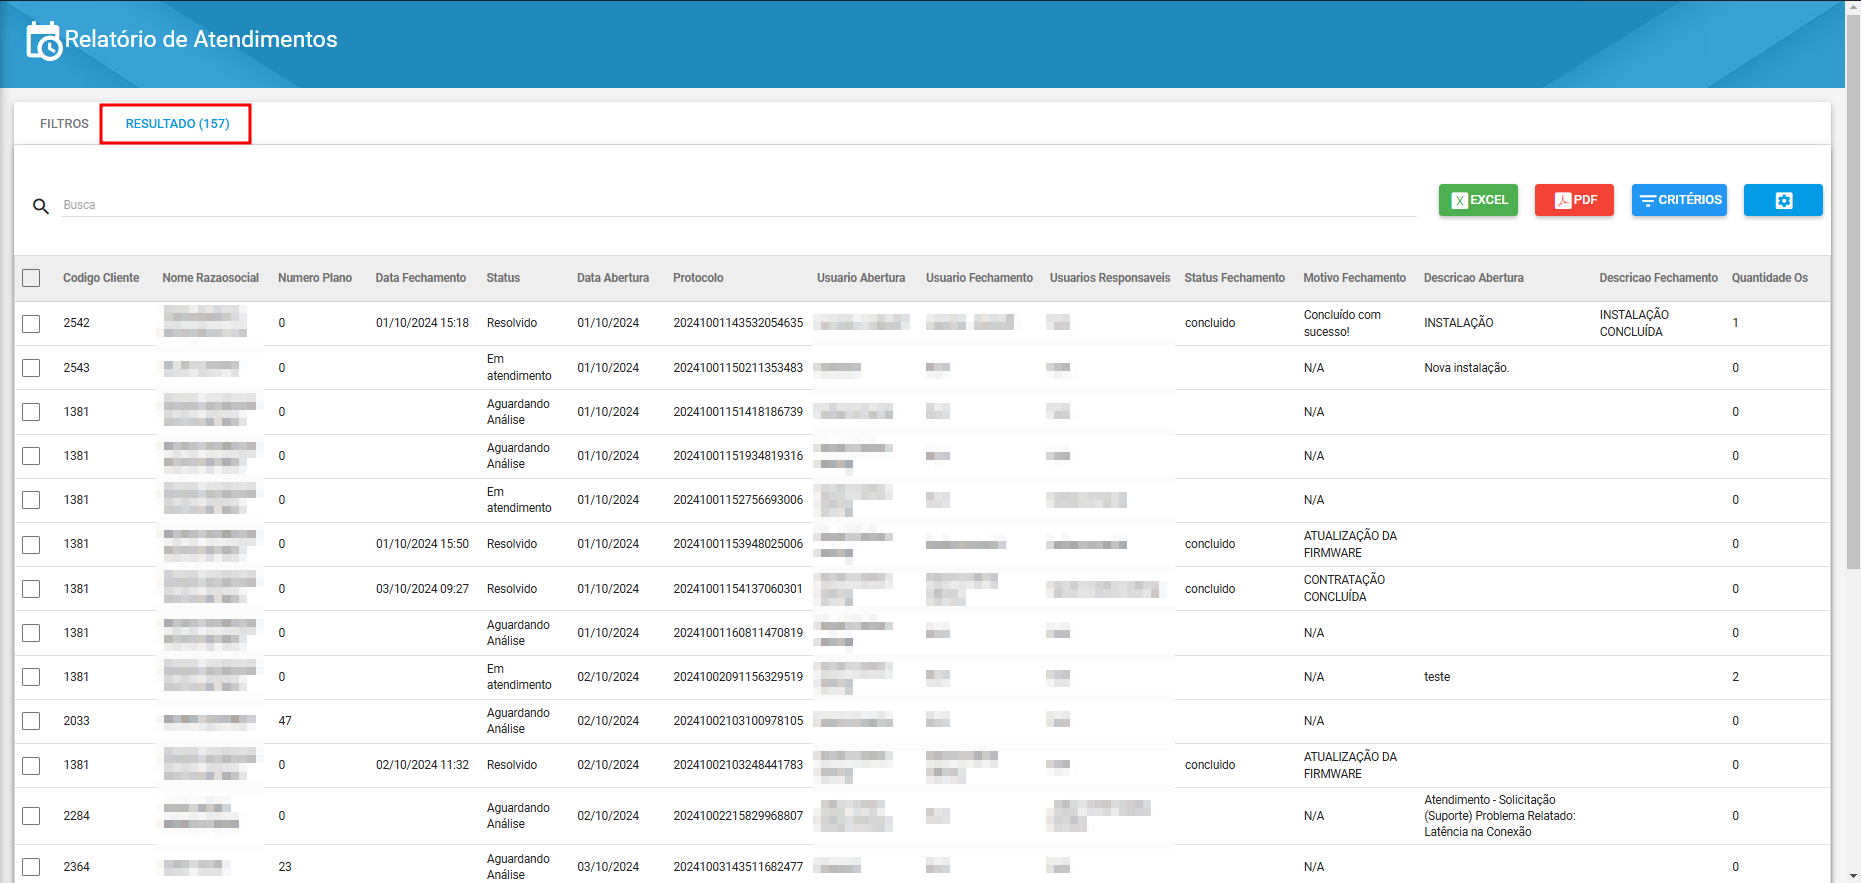Click 'CONTRATAÇÃO CONCLUÍDA' motive cell
Viewport: 1861px width, 883px height.
click(x=1344, y=588)
